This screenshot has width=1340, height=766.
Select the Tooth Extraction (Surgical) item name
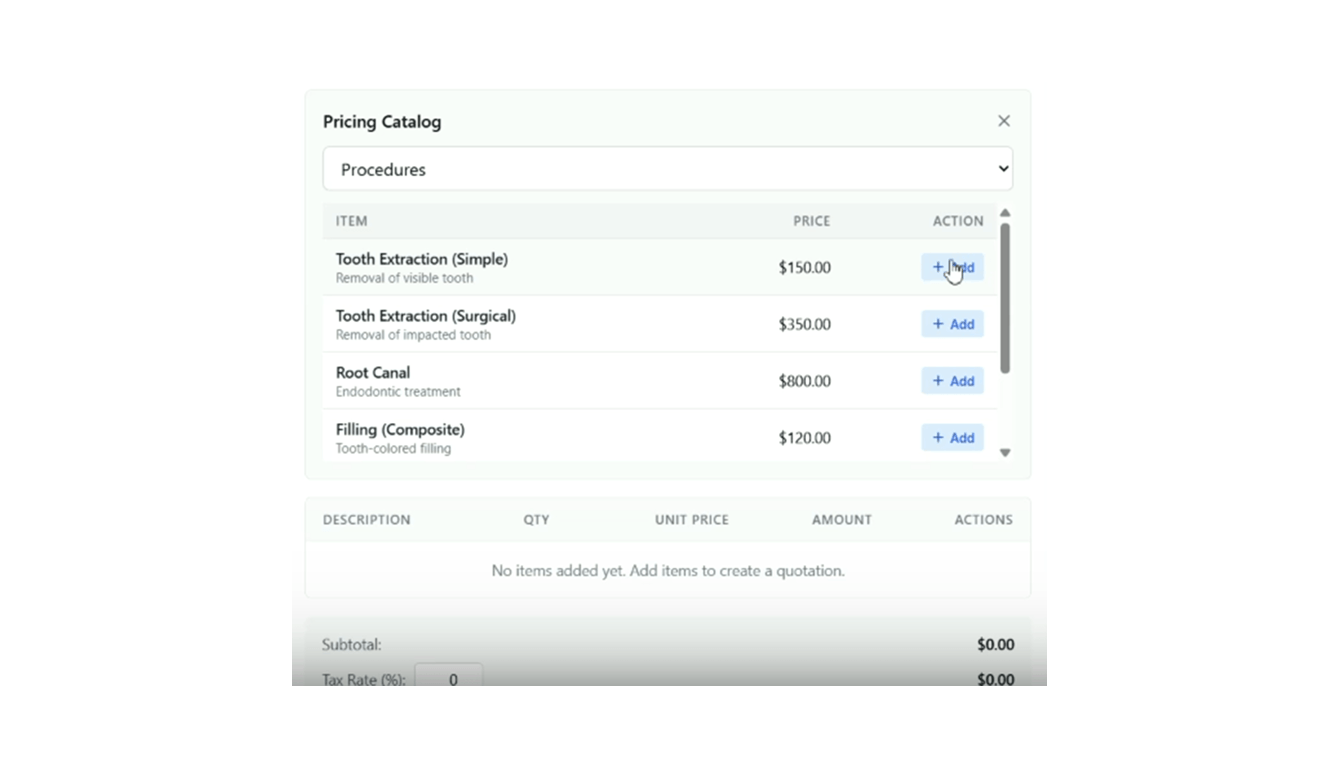coord(426,316)
